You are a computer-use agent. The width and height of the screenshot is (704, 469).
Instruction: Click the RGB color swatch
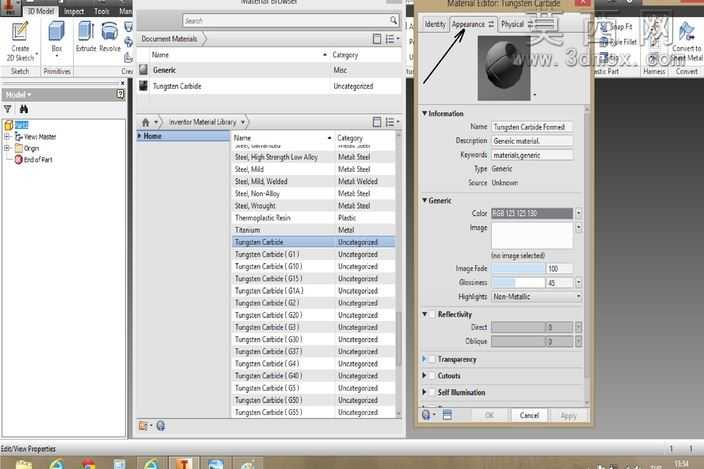coord(532,213)
